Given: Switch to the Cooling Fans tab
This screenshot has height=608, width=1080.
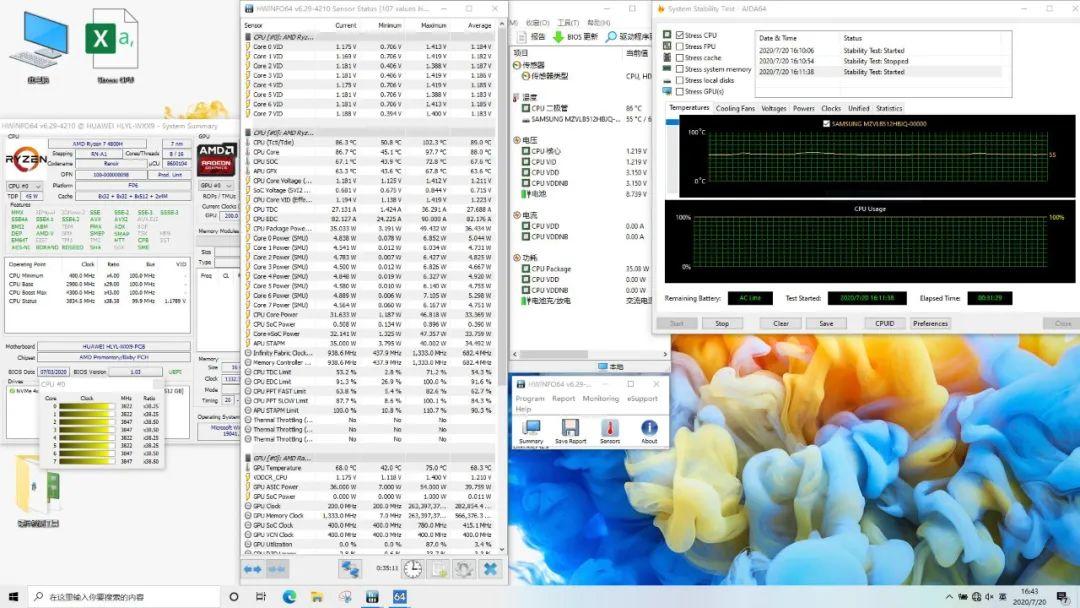Looking at the screenshot, I should coord(735,108).
